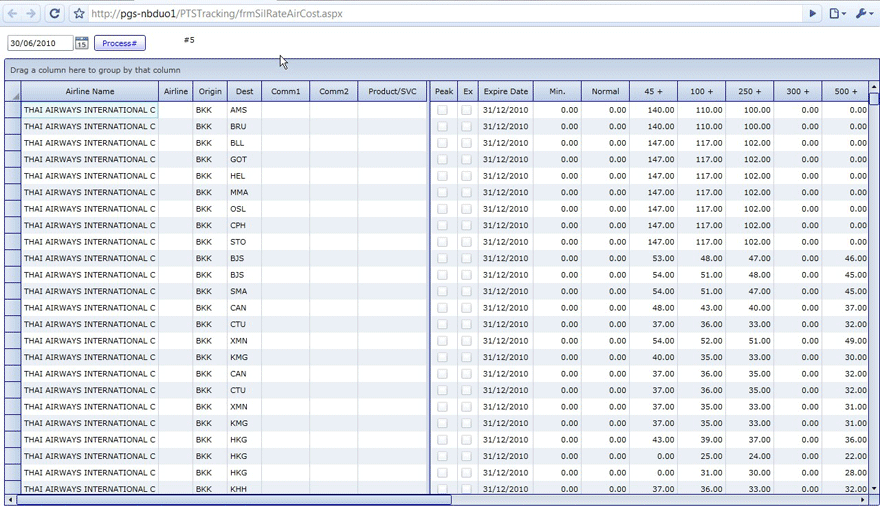Click 140.00 in the AMS row
880x507 pixels.
coord(653,110)
